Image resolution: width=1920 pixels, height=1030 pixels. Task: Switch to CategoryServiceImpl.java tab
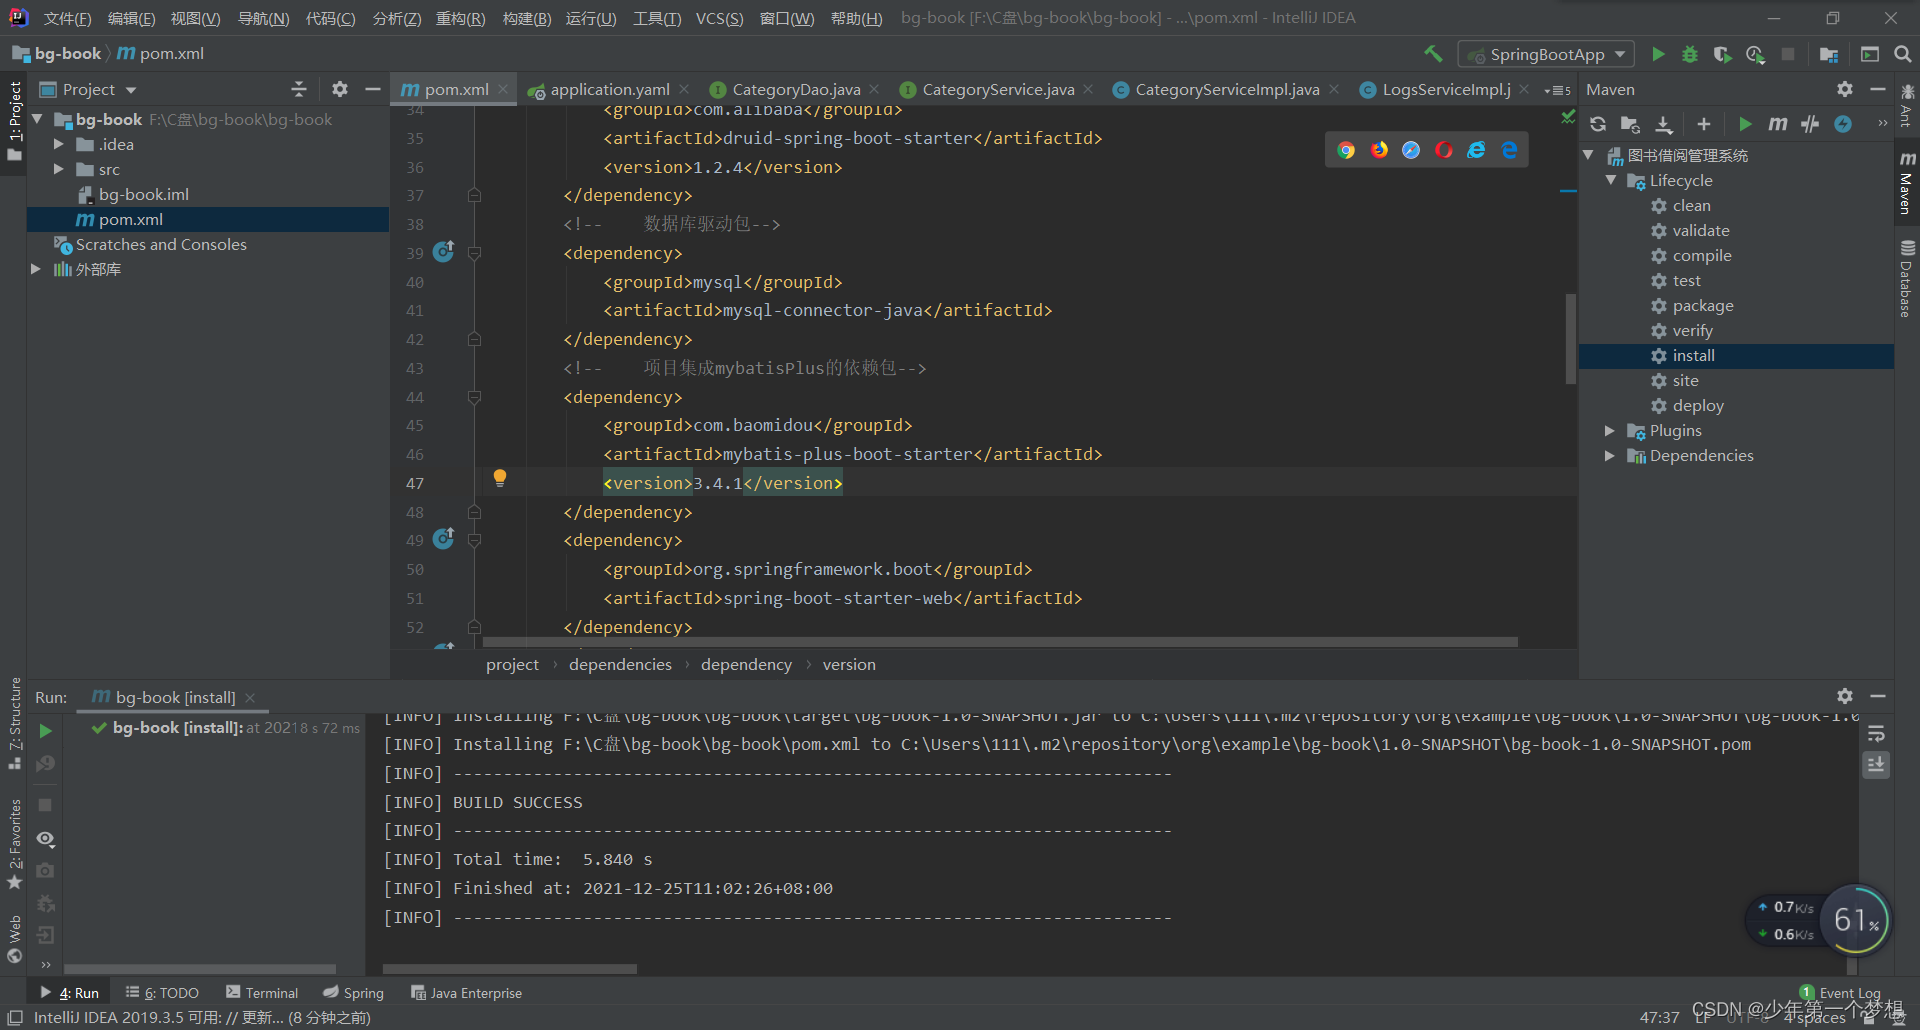tap(1227, 89)
